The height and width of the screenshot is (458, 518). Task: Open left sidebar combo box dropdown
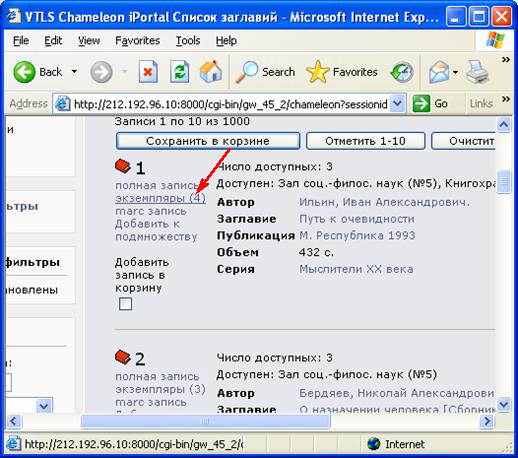coord(44,406)
